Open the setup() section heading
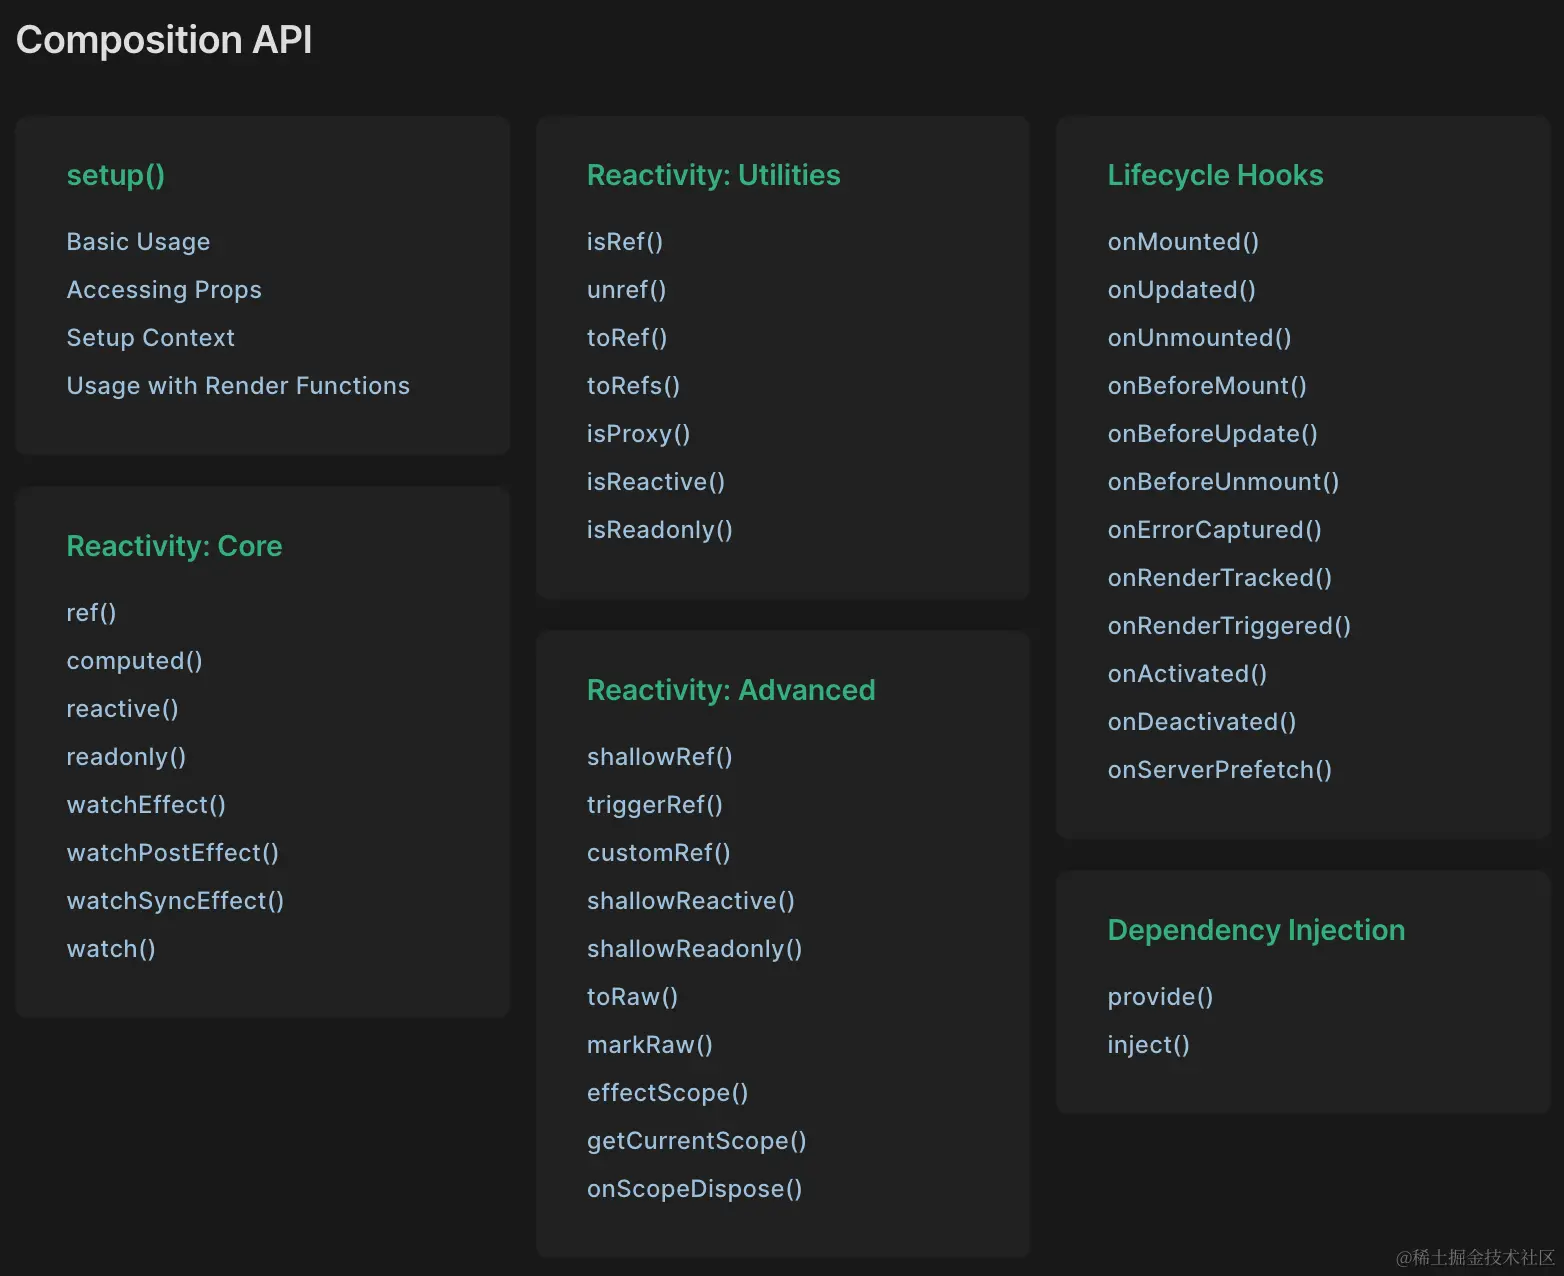The image size is (1564, 1276). 115,175
